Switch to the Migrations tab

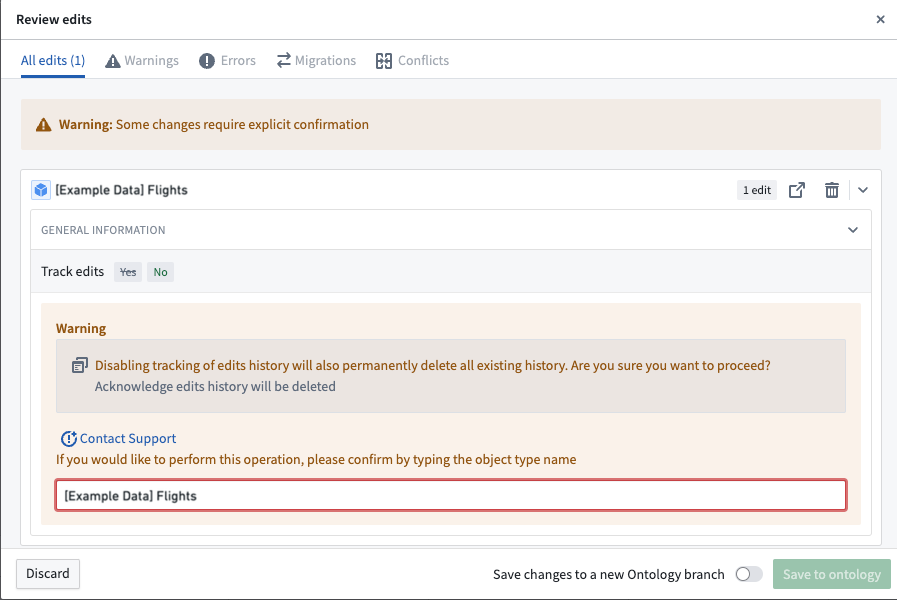coord(316,61)
